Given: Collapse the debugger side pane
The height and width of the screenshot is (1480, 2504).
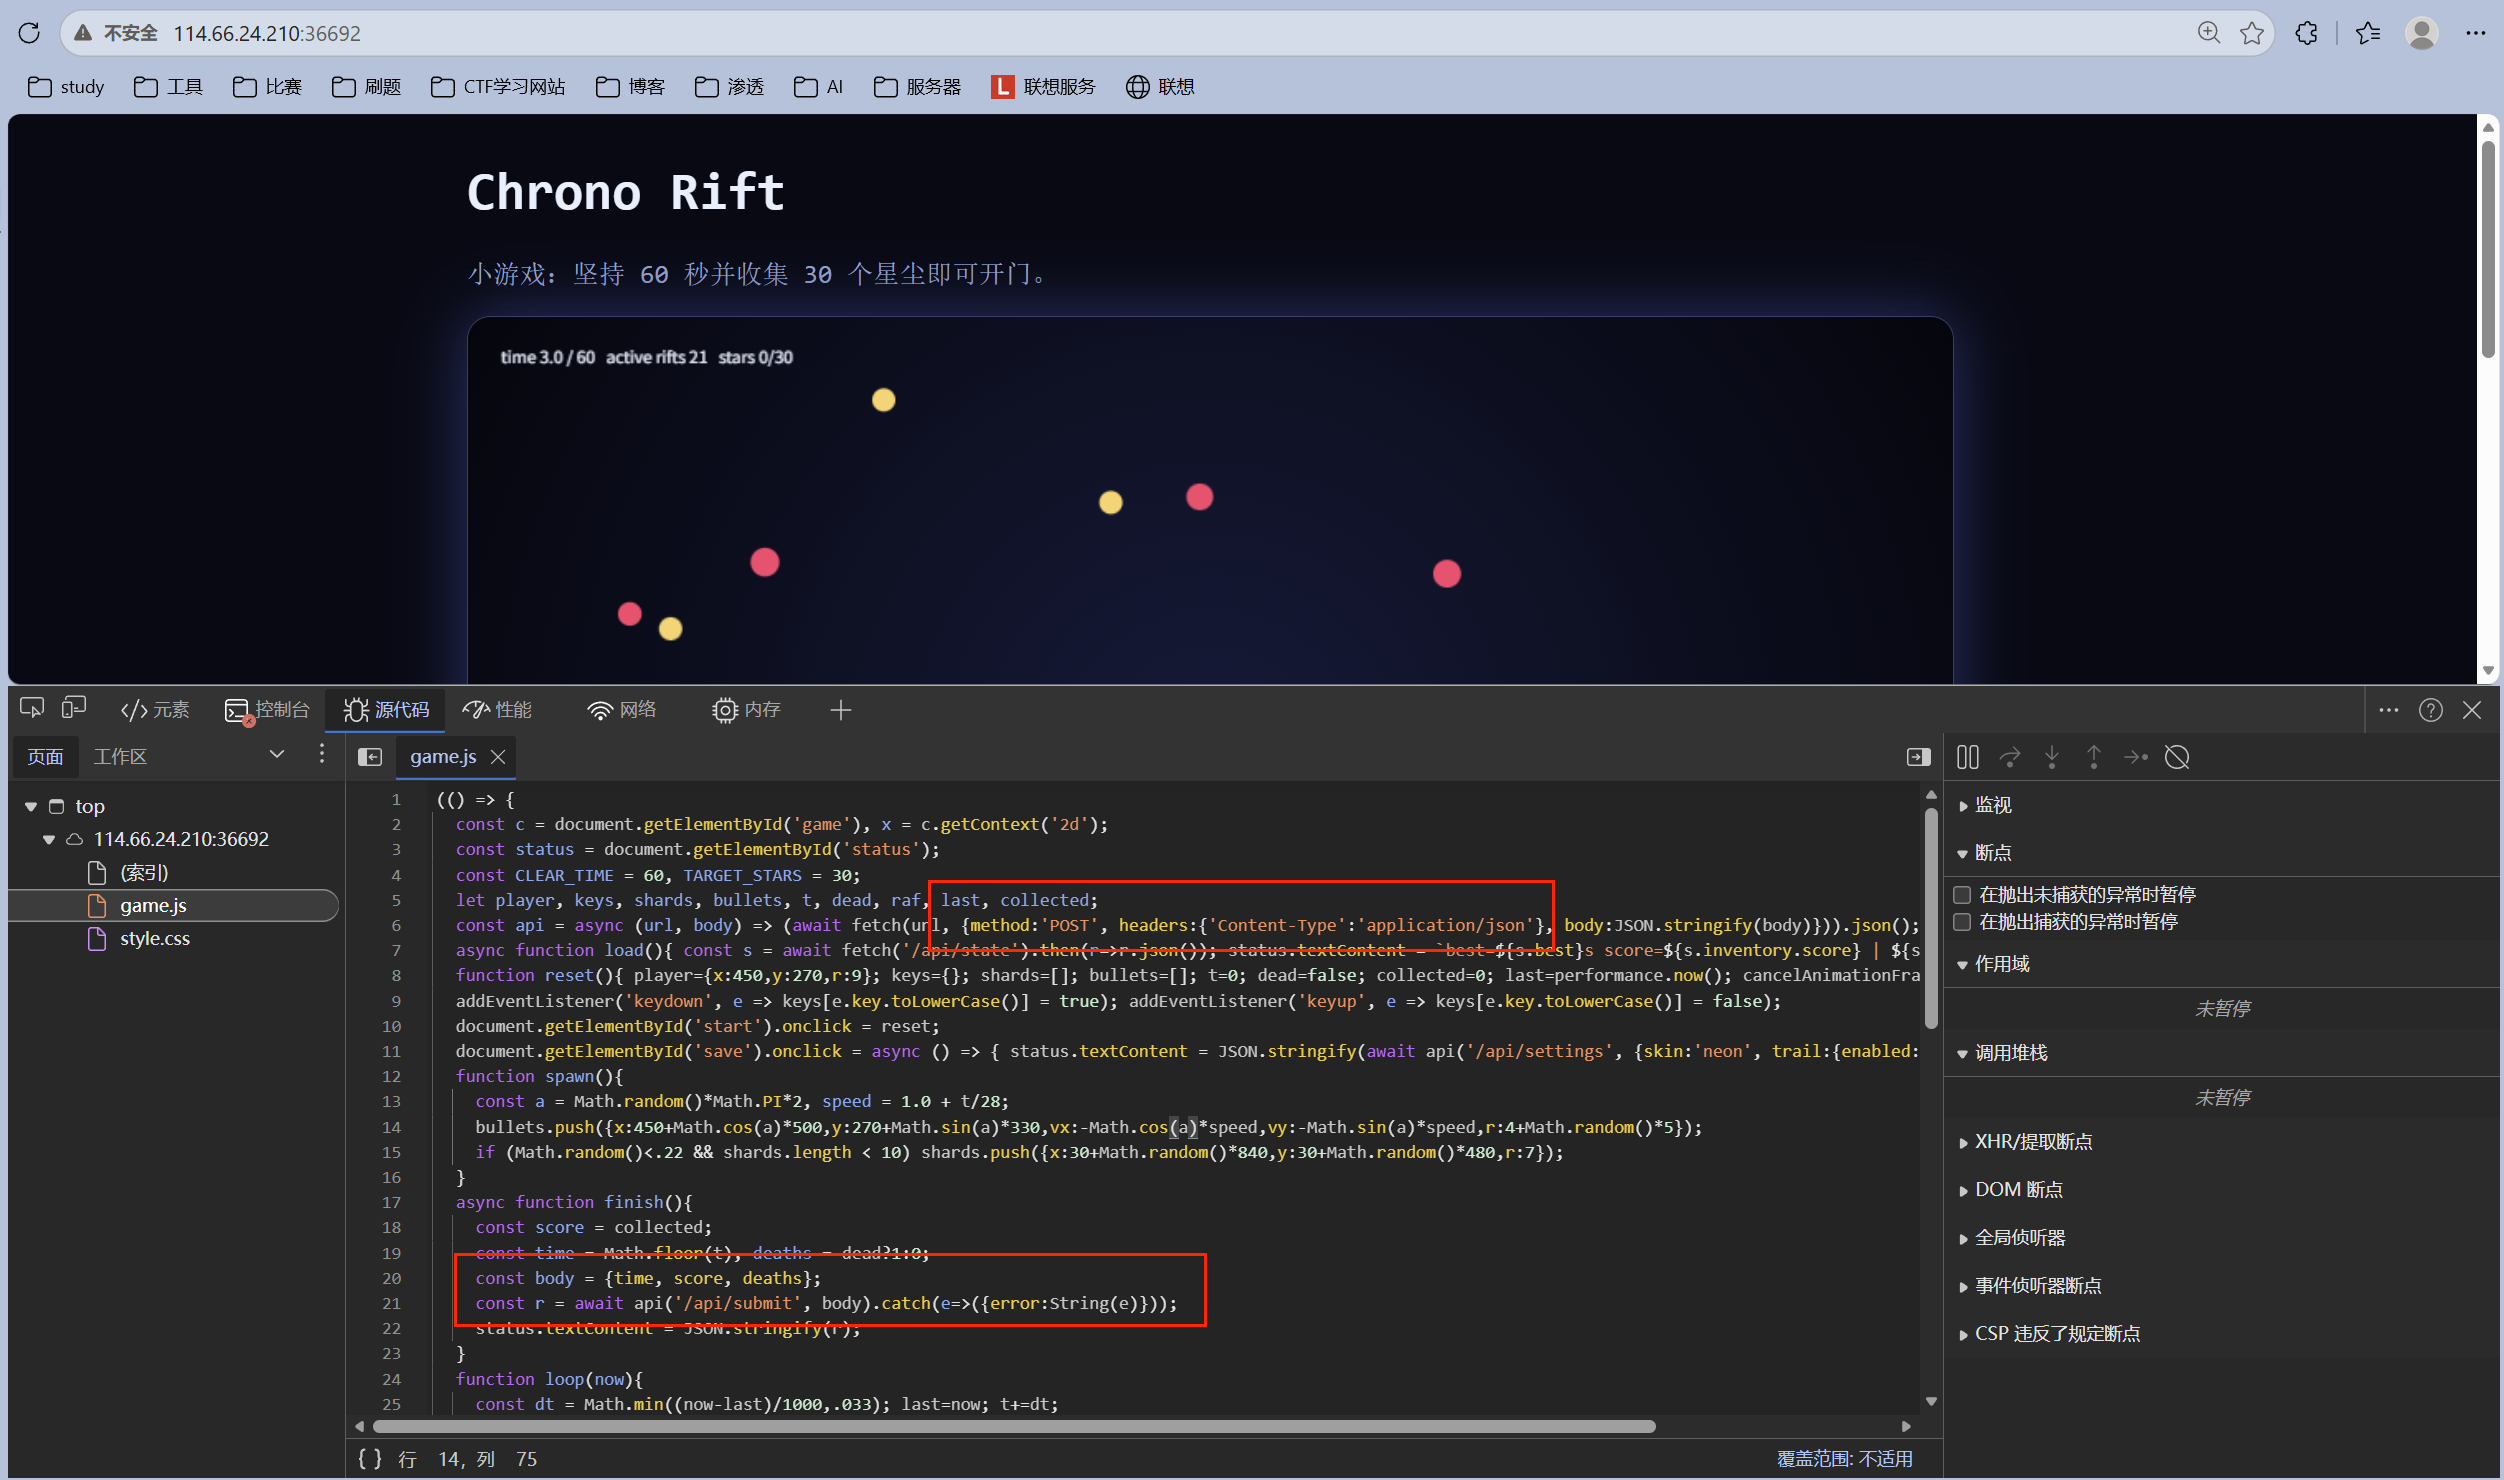Looking at the screenshot, I should tap(1918, 757).
